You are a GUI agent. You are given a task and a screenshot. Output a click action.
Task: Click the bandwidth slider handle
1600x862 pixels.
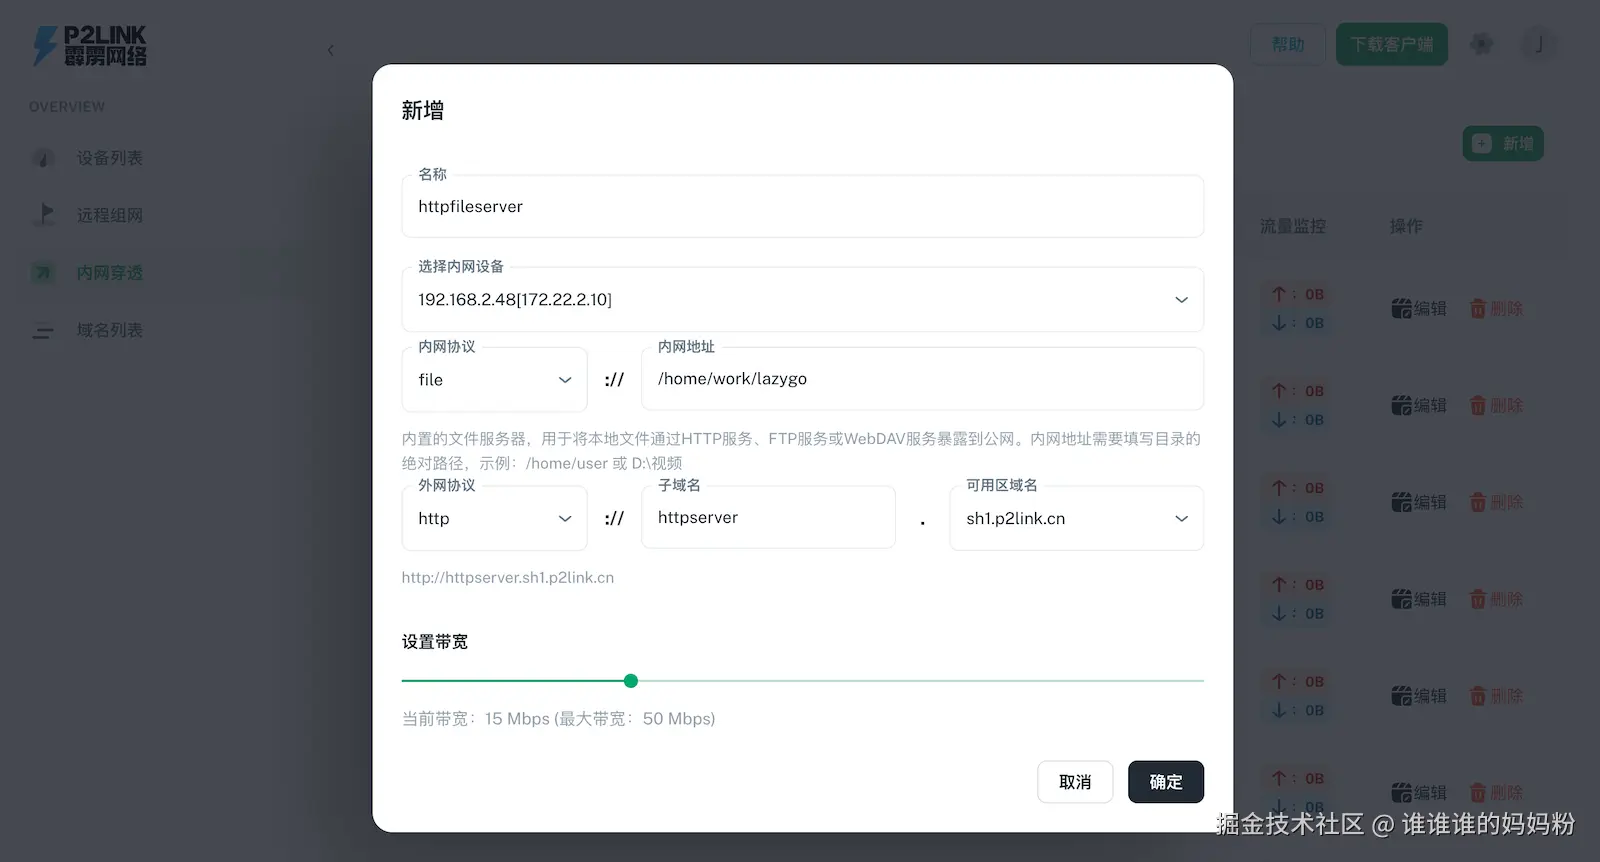[x=630, y=681]
